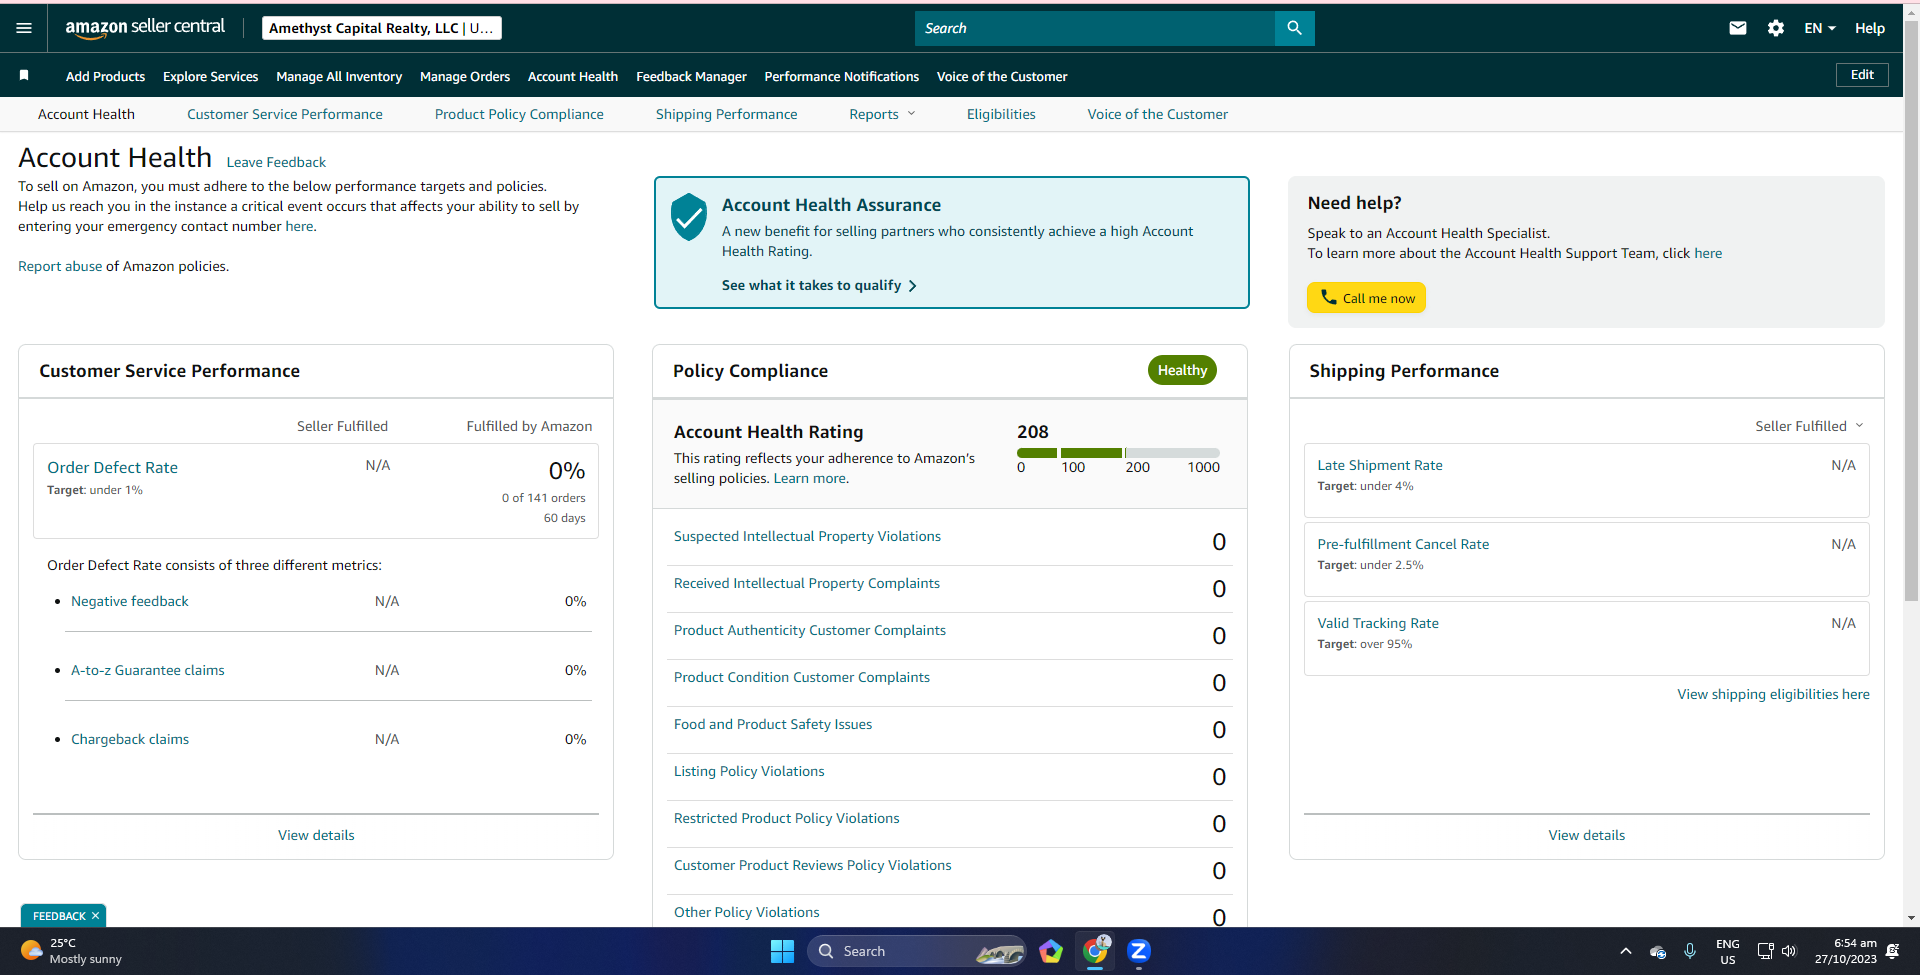Viewport: 1920px width, 975px height.
Task: Open the Seller Fulfilled shipping dropdown
Action: (1809, 426)
